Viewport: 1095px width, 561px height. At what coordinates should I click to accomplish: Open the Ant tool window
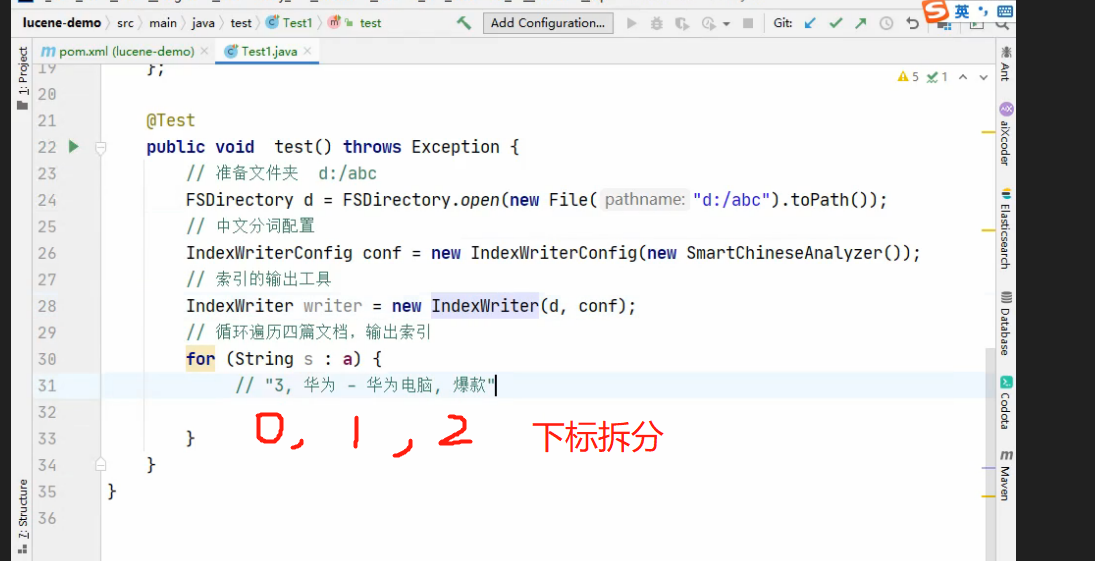point(1006,63)
